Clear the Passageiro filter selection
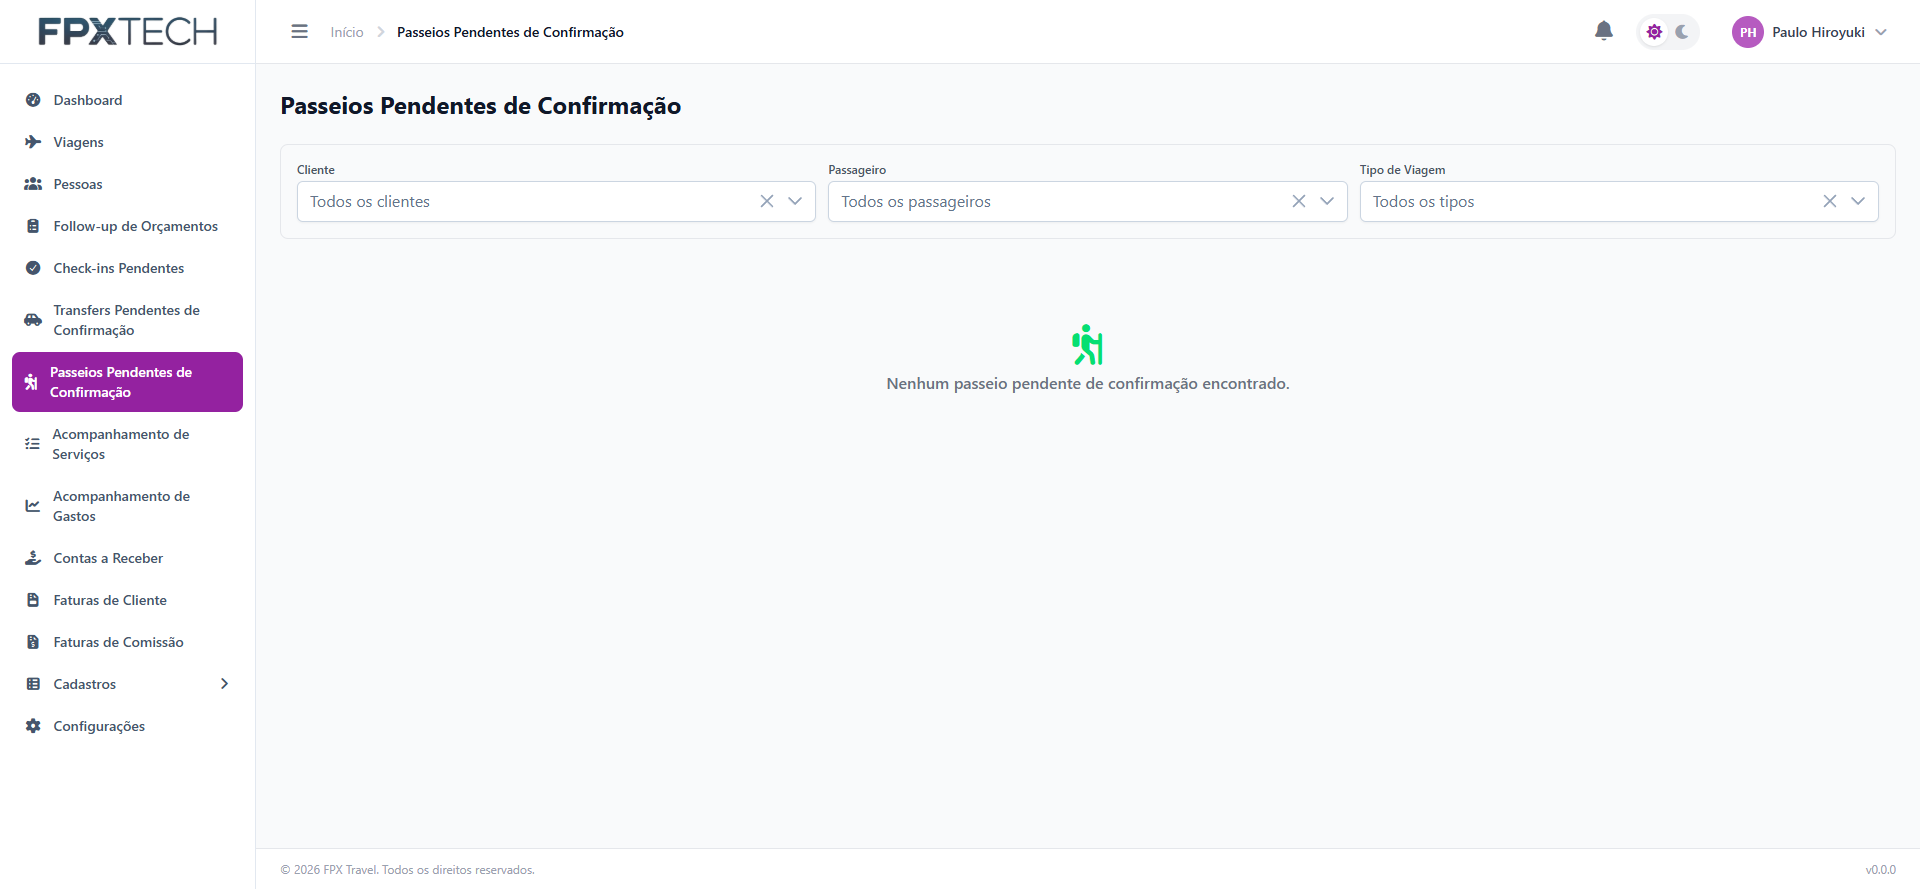 pyautogui.click(x=1299, y=201)
